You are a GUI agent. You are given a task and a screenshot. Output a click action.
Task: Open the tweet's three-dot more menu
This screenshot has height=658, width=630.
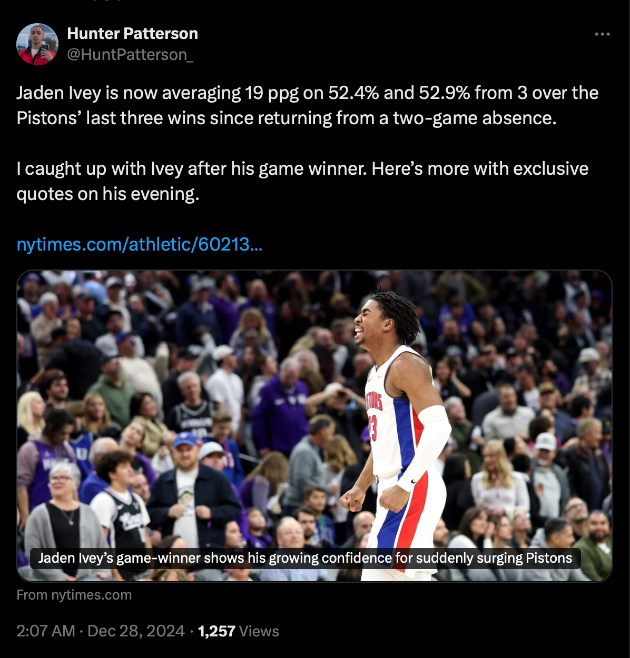point(602,34)
